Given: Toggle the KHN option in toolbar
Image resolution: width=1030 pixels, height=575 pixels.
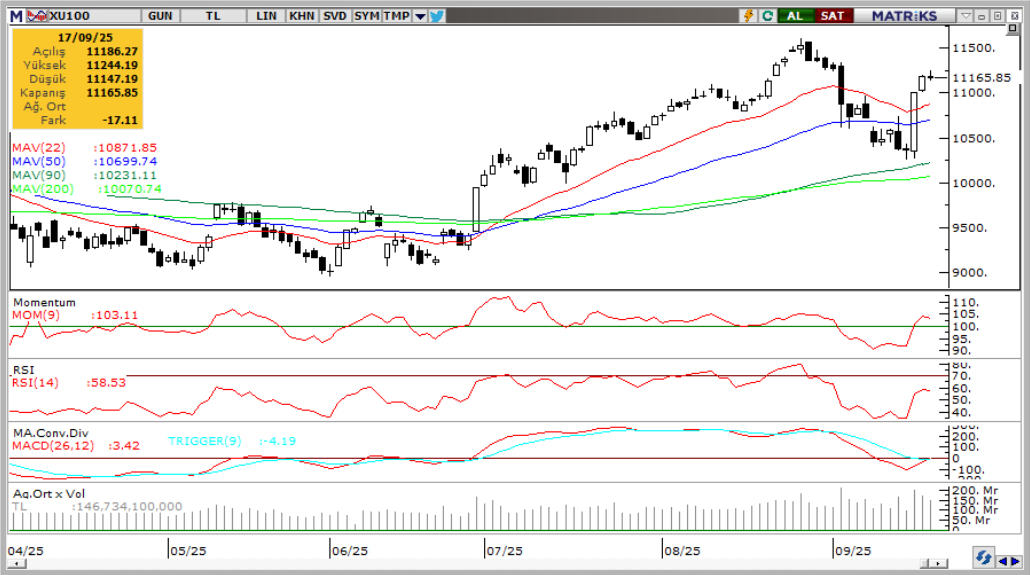Looking at the screenshot, I should click(x=301, y=16).
